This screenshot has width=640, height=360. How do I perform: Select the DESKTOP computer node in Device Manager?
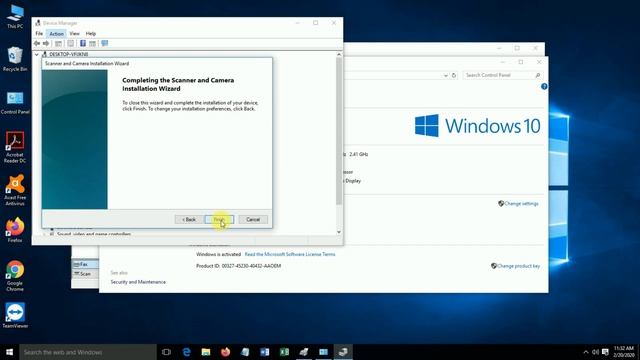69,54
